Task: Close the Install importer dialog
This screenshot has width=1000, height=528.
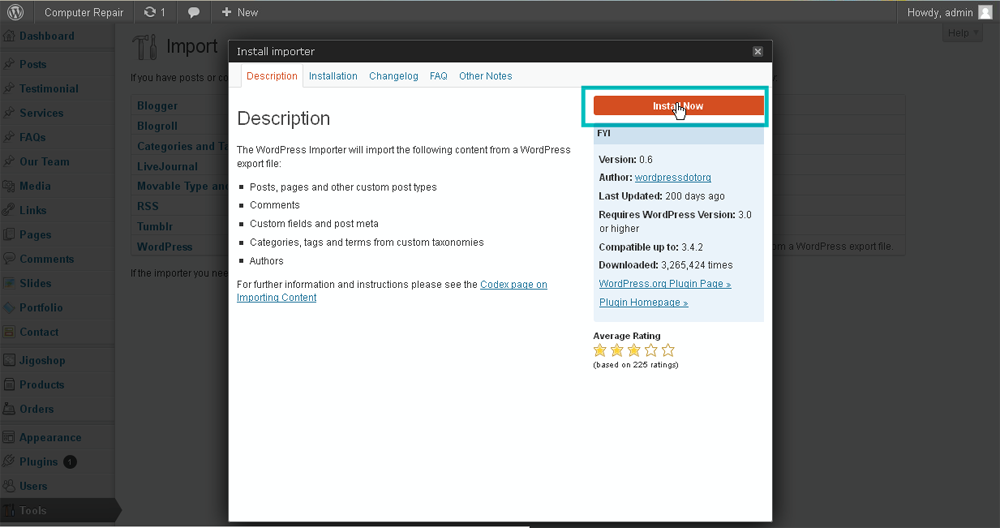Action: coord(757,51)
